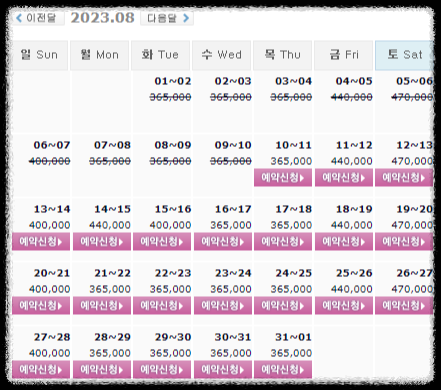Reserve the 14~15 night

[x=102, y=241]
